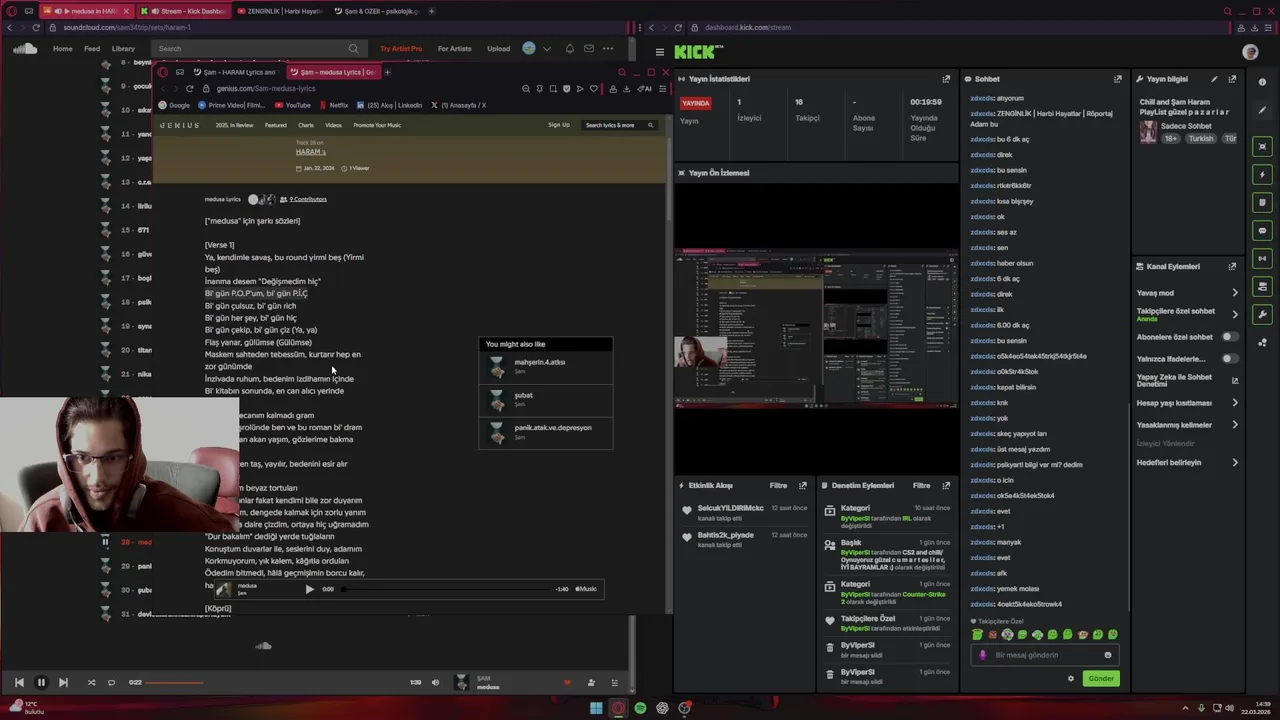Screen dimensions: 1280x720
Task: Follow artist from SoundCloud player bar
Action: 591,682
